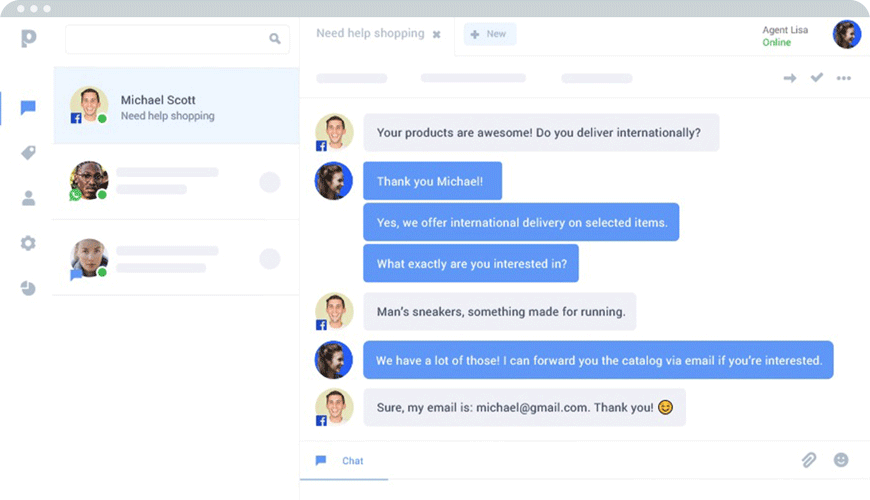Open the tags icon in sidebar
This screenshot has height=500, width=870.
coord(28,153)
